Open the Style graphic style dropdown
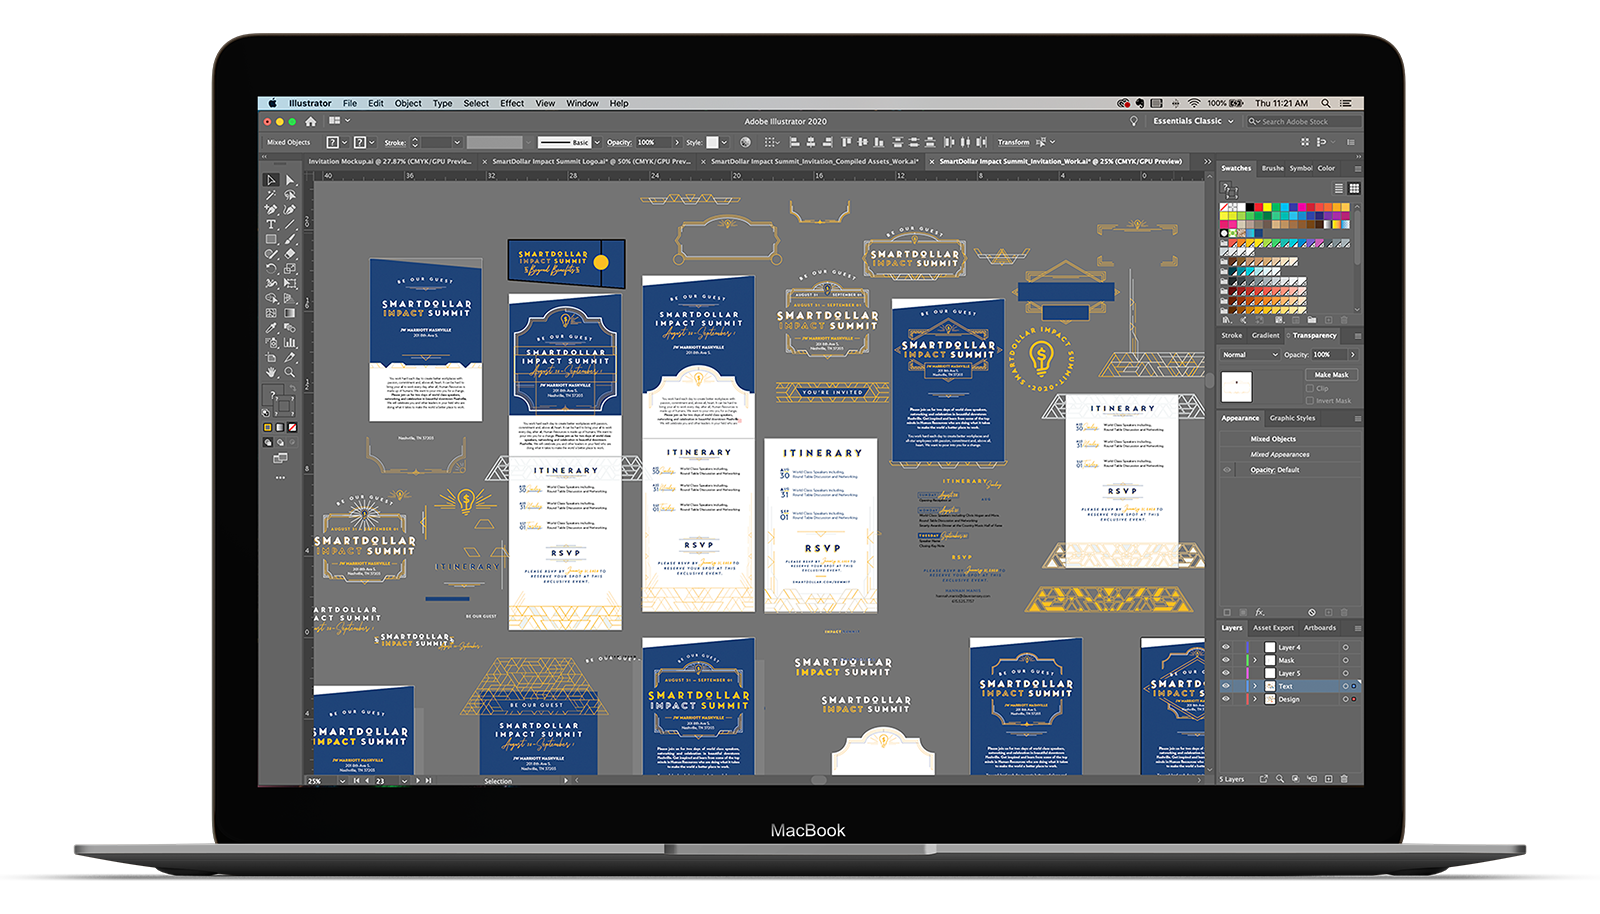This screenshot has height=914, width=1600. tap(724, 142)
